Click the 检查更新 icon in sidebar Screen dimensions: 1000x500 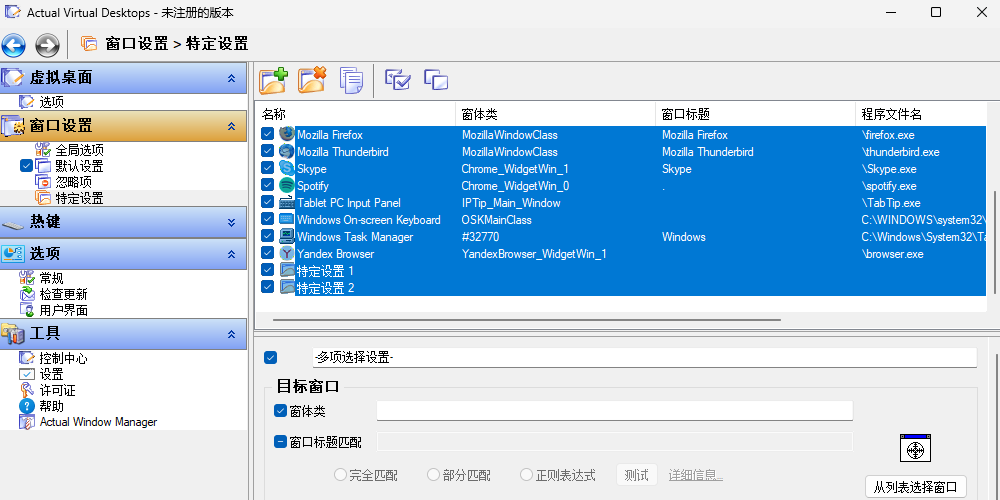27,294
